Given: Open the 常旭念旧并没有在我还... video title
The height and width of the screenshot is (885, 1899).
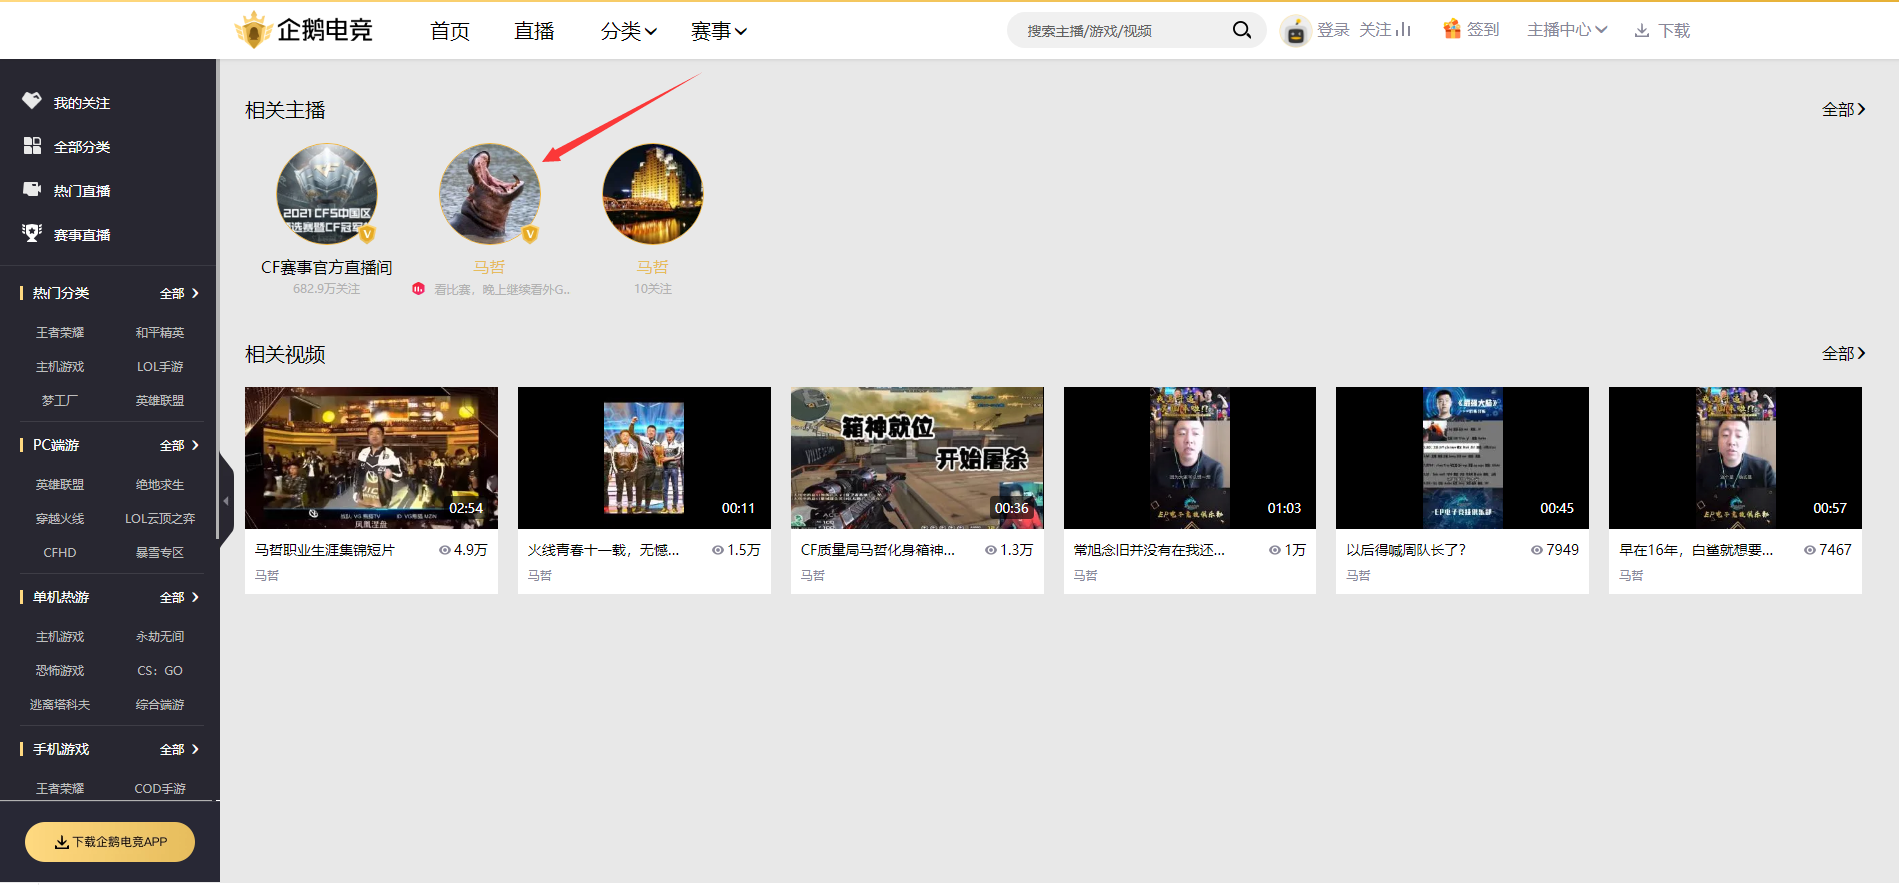Looking at the screenshot, I should click(1149, 550).
